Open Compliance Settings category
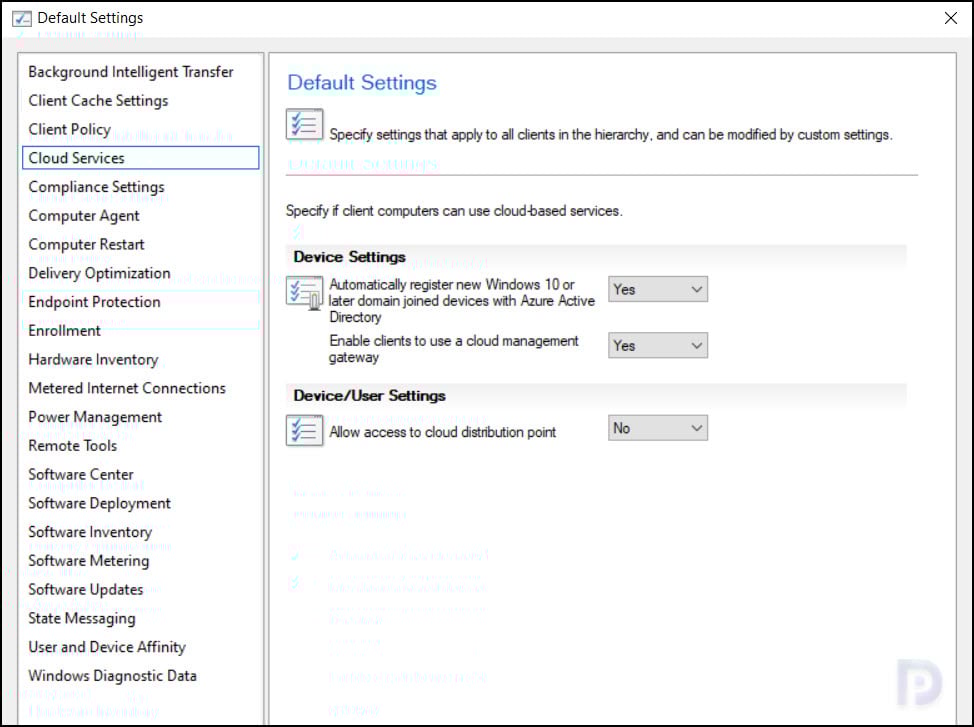The height and width of the screenshot is (727, 974). pos(140,187)
